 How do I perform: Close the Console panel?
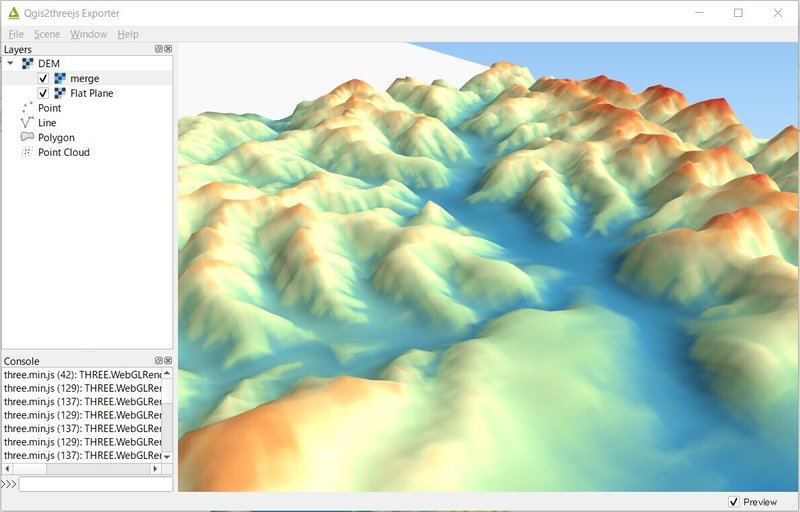(x=168, y=361)
